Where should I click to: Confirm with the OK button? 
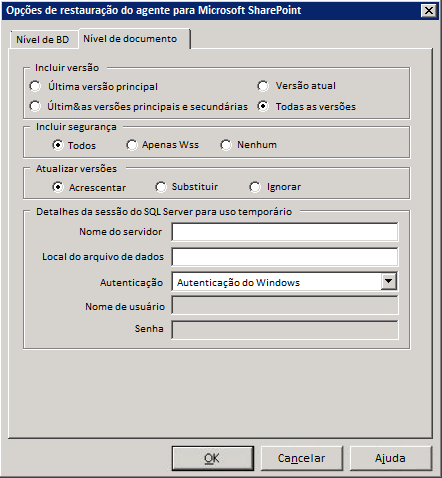pos(213,458)
